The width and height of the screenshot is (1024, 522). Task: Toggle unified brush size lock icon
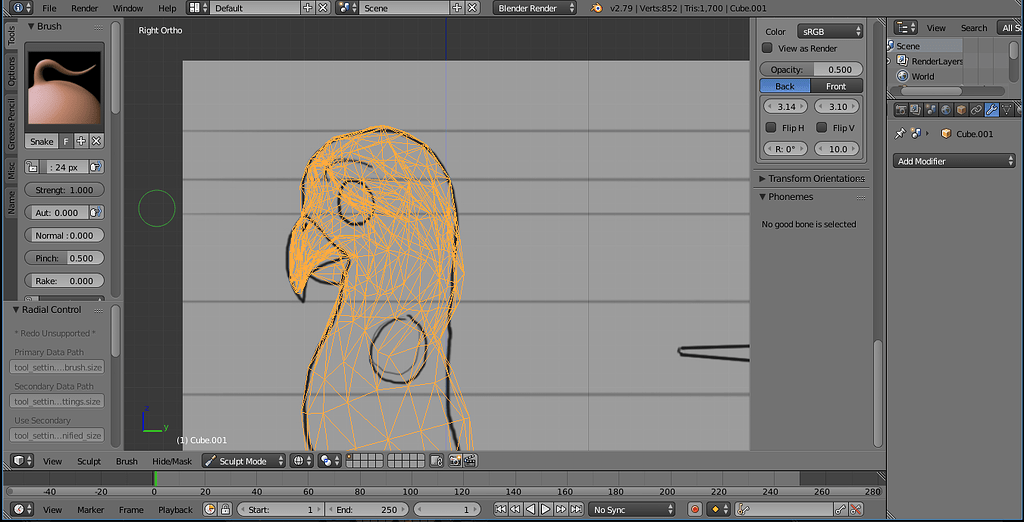pos(31,167)
